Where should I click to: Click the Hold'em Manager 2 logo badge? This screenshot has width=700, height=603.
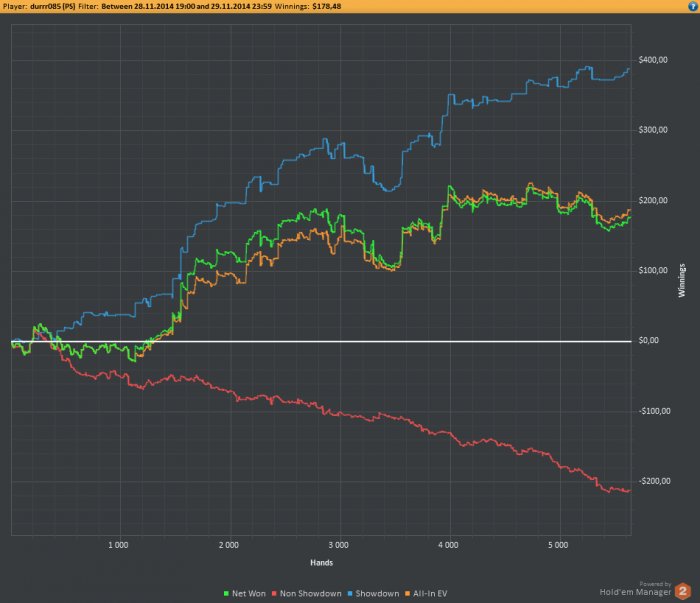click(x=683, y=591)
